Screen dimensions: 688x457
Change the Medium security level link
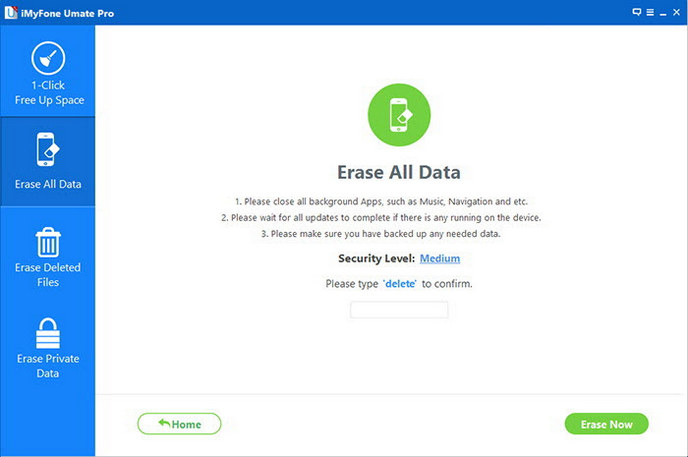click(x=440, y=259)
